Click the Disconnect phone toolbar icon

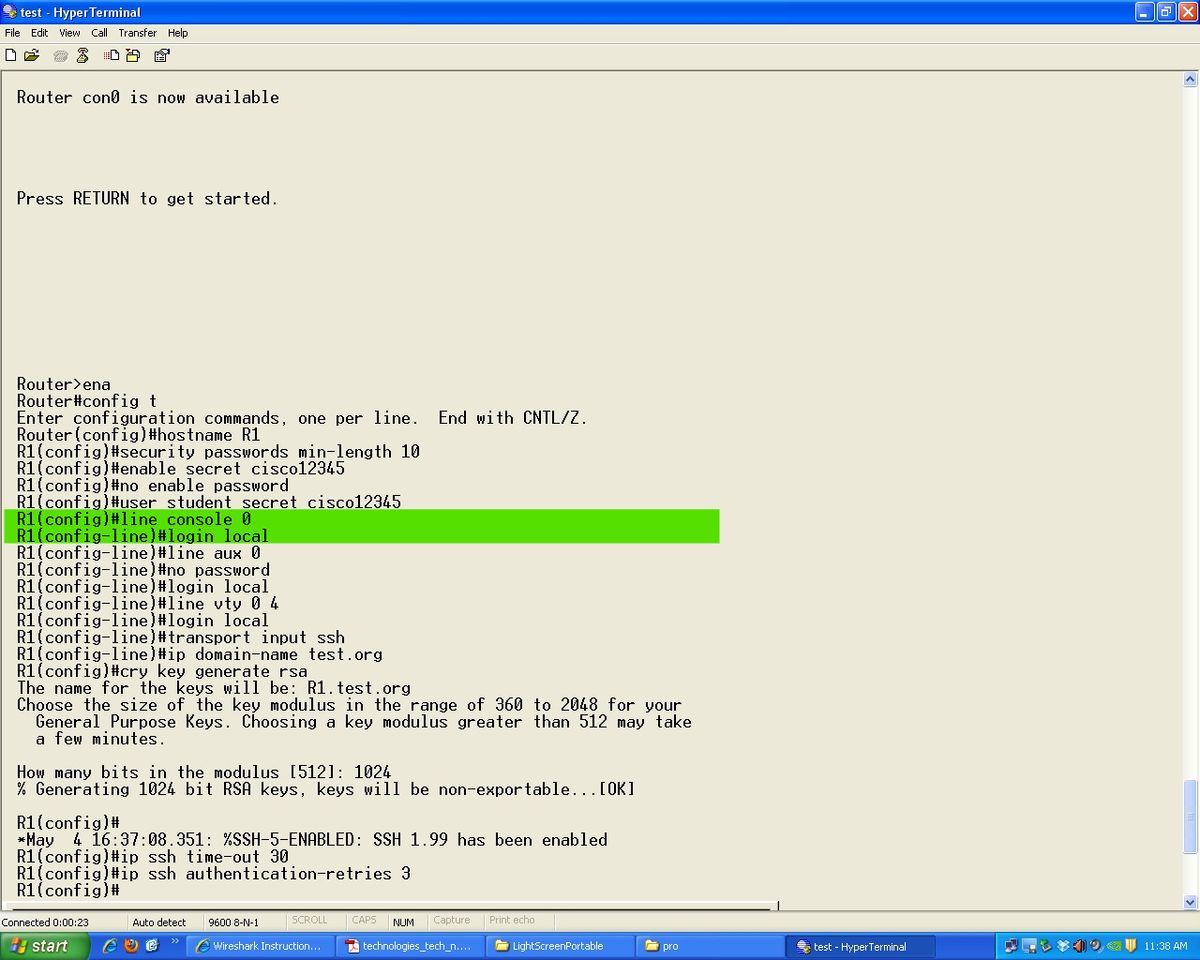coord(83,56)
